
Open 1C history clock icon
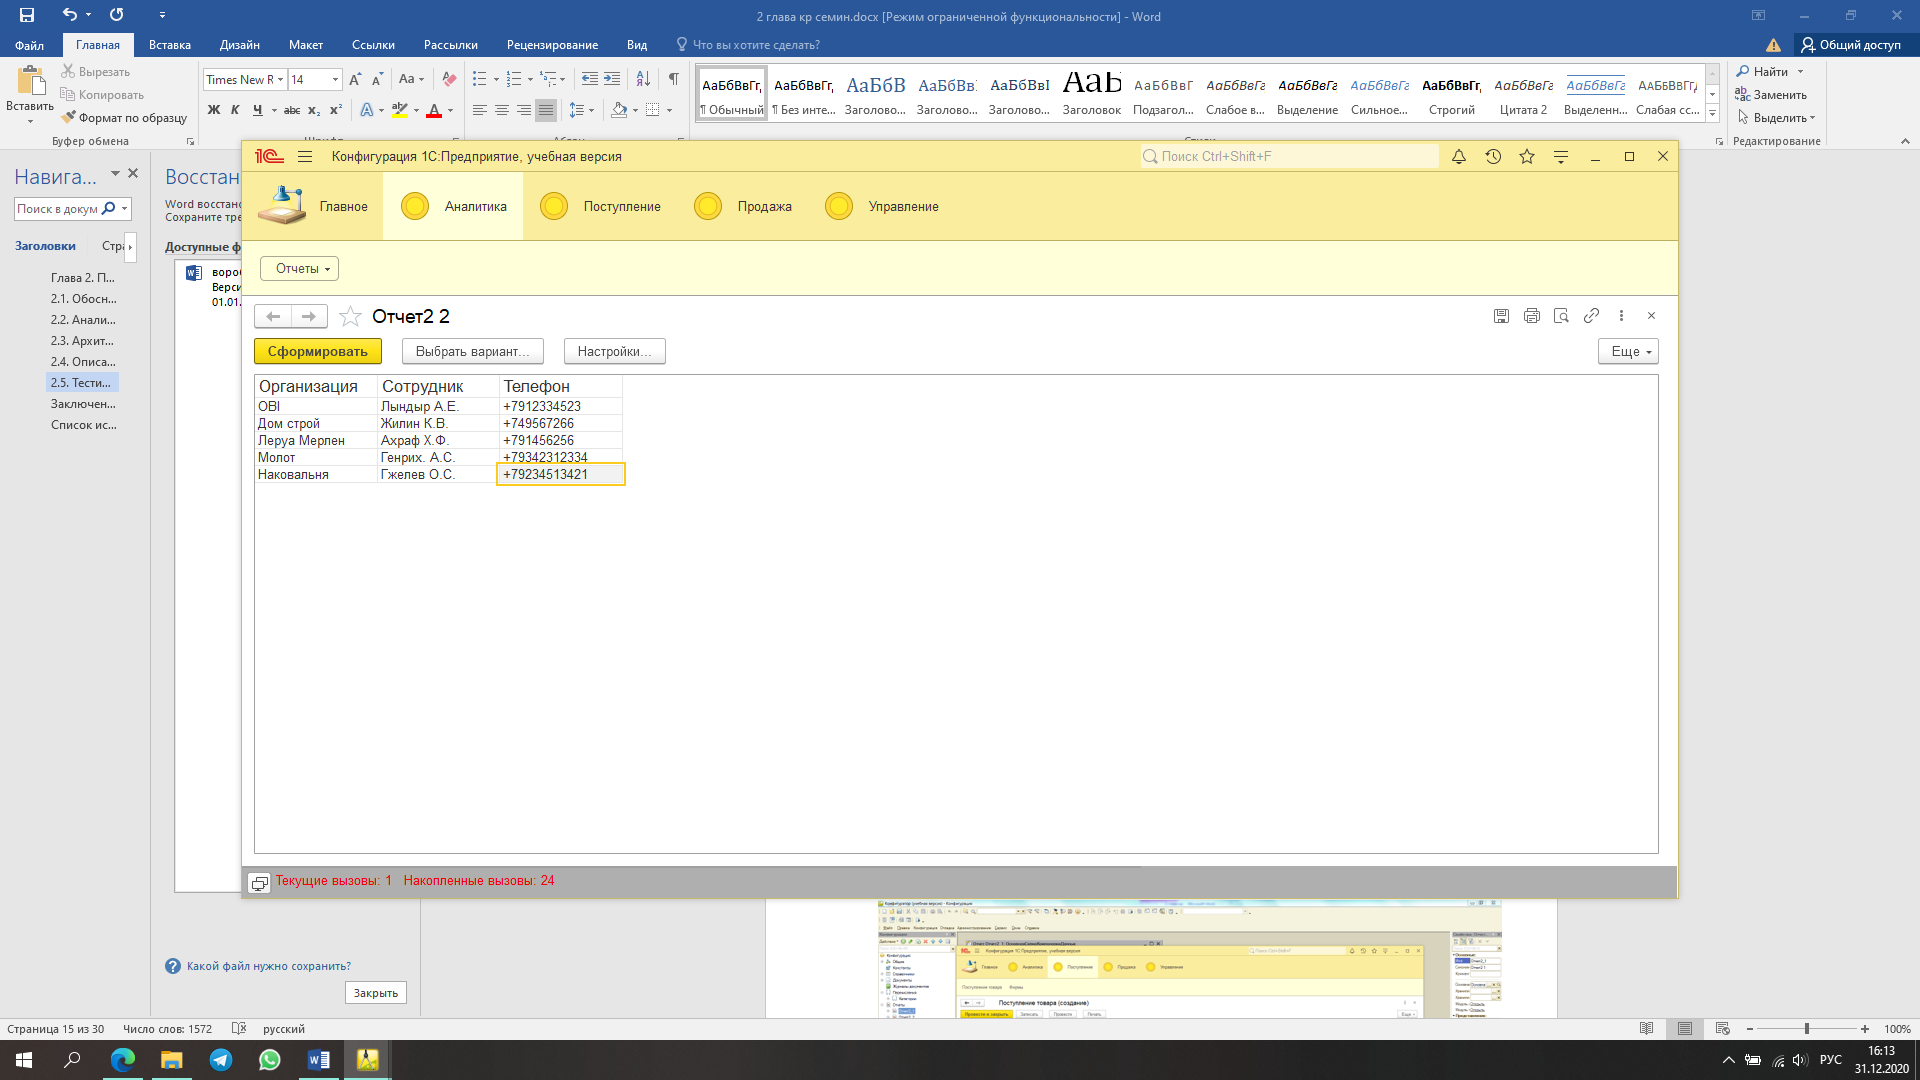pyautogui.click(x=1493, y=157)
